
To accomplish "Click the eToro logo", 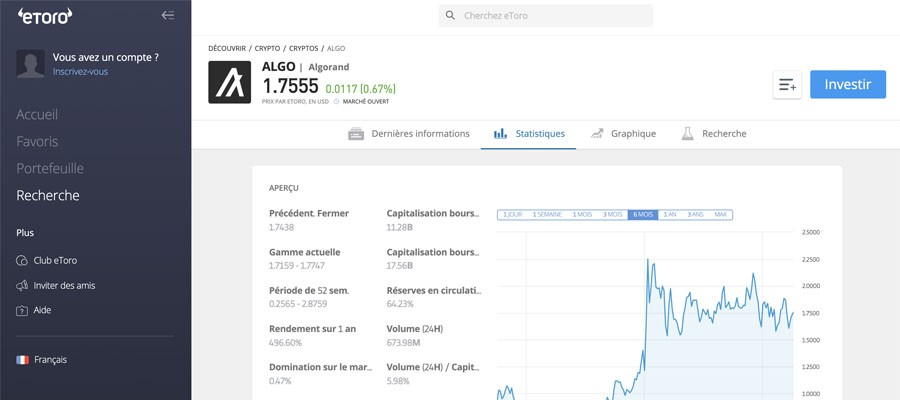I will point(45,16).
